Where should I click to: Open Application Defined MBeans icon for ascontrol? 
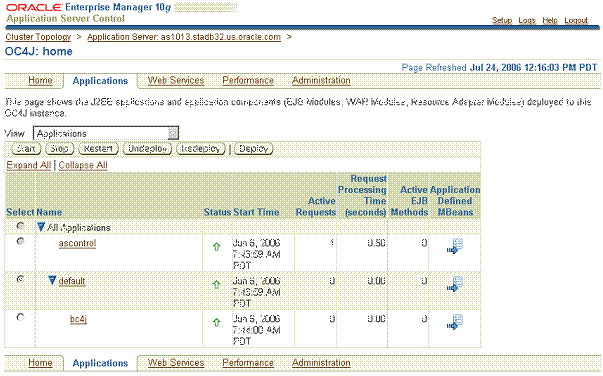(x=455, y=246)
